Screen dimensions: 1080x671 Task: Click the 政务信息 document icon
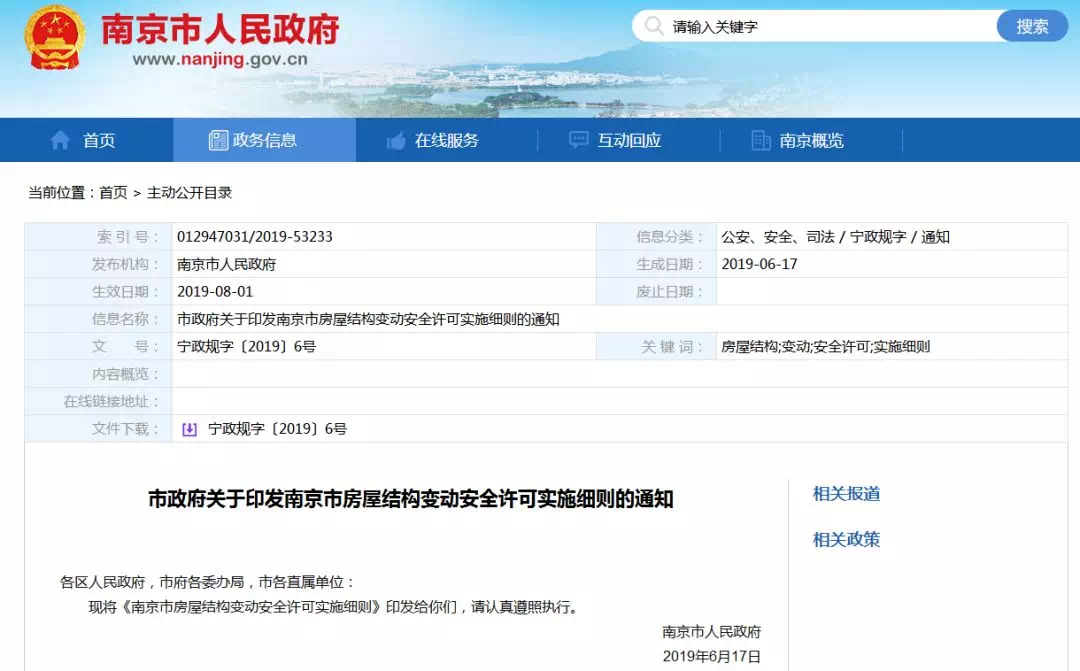(x=218, y=140)
